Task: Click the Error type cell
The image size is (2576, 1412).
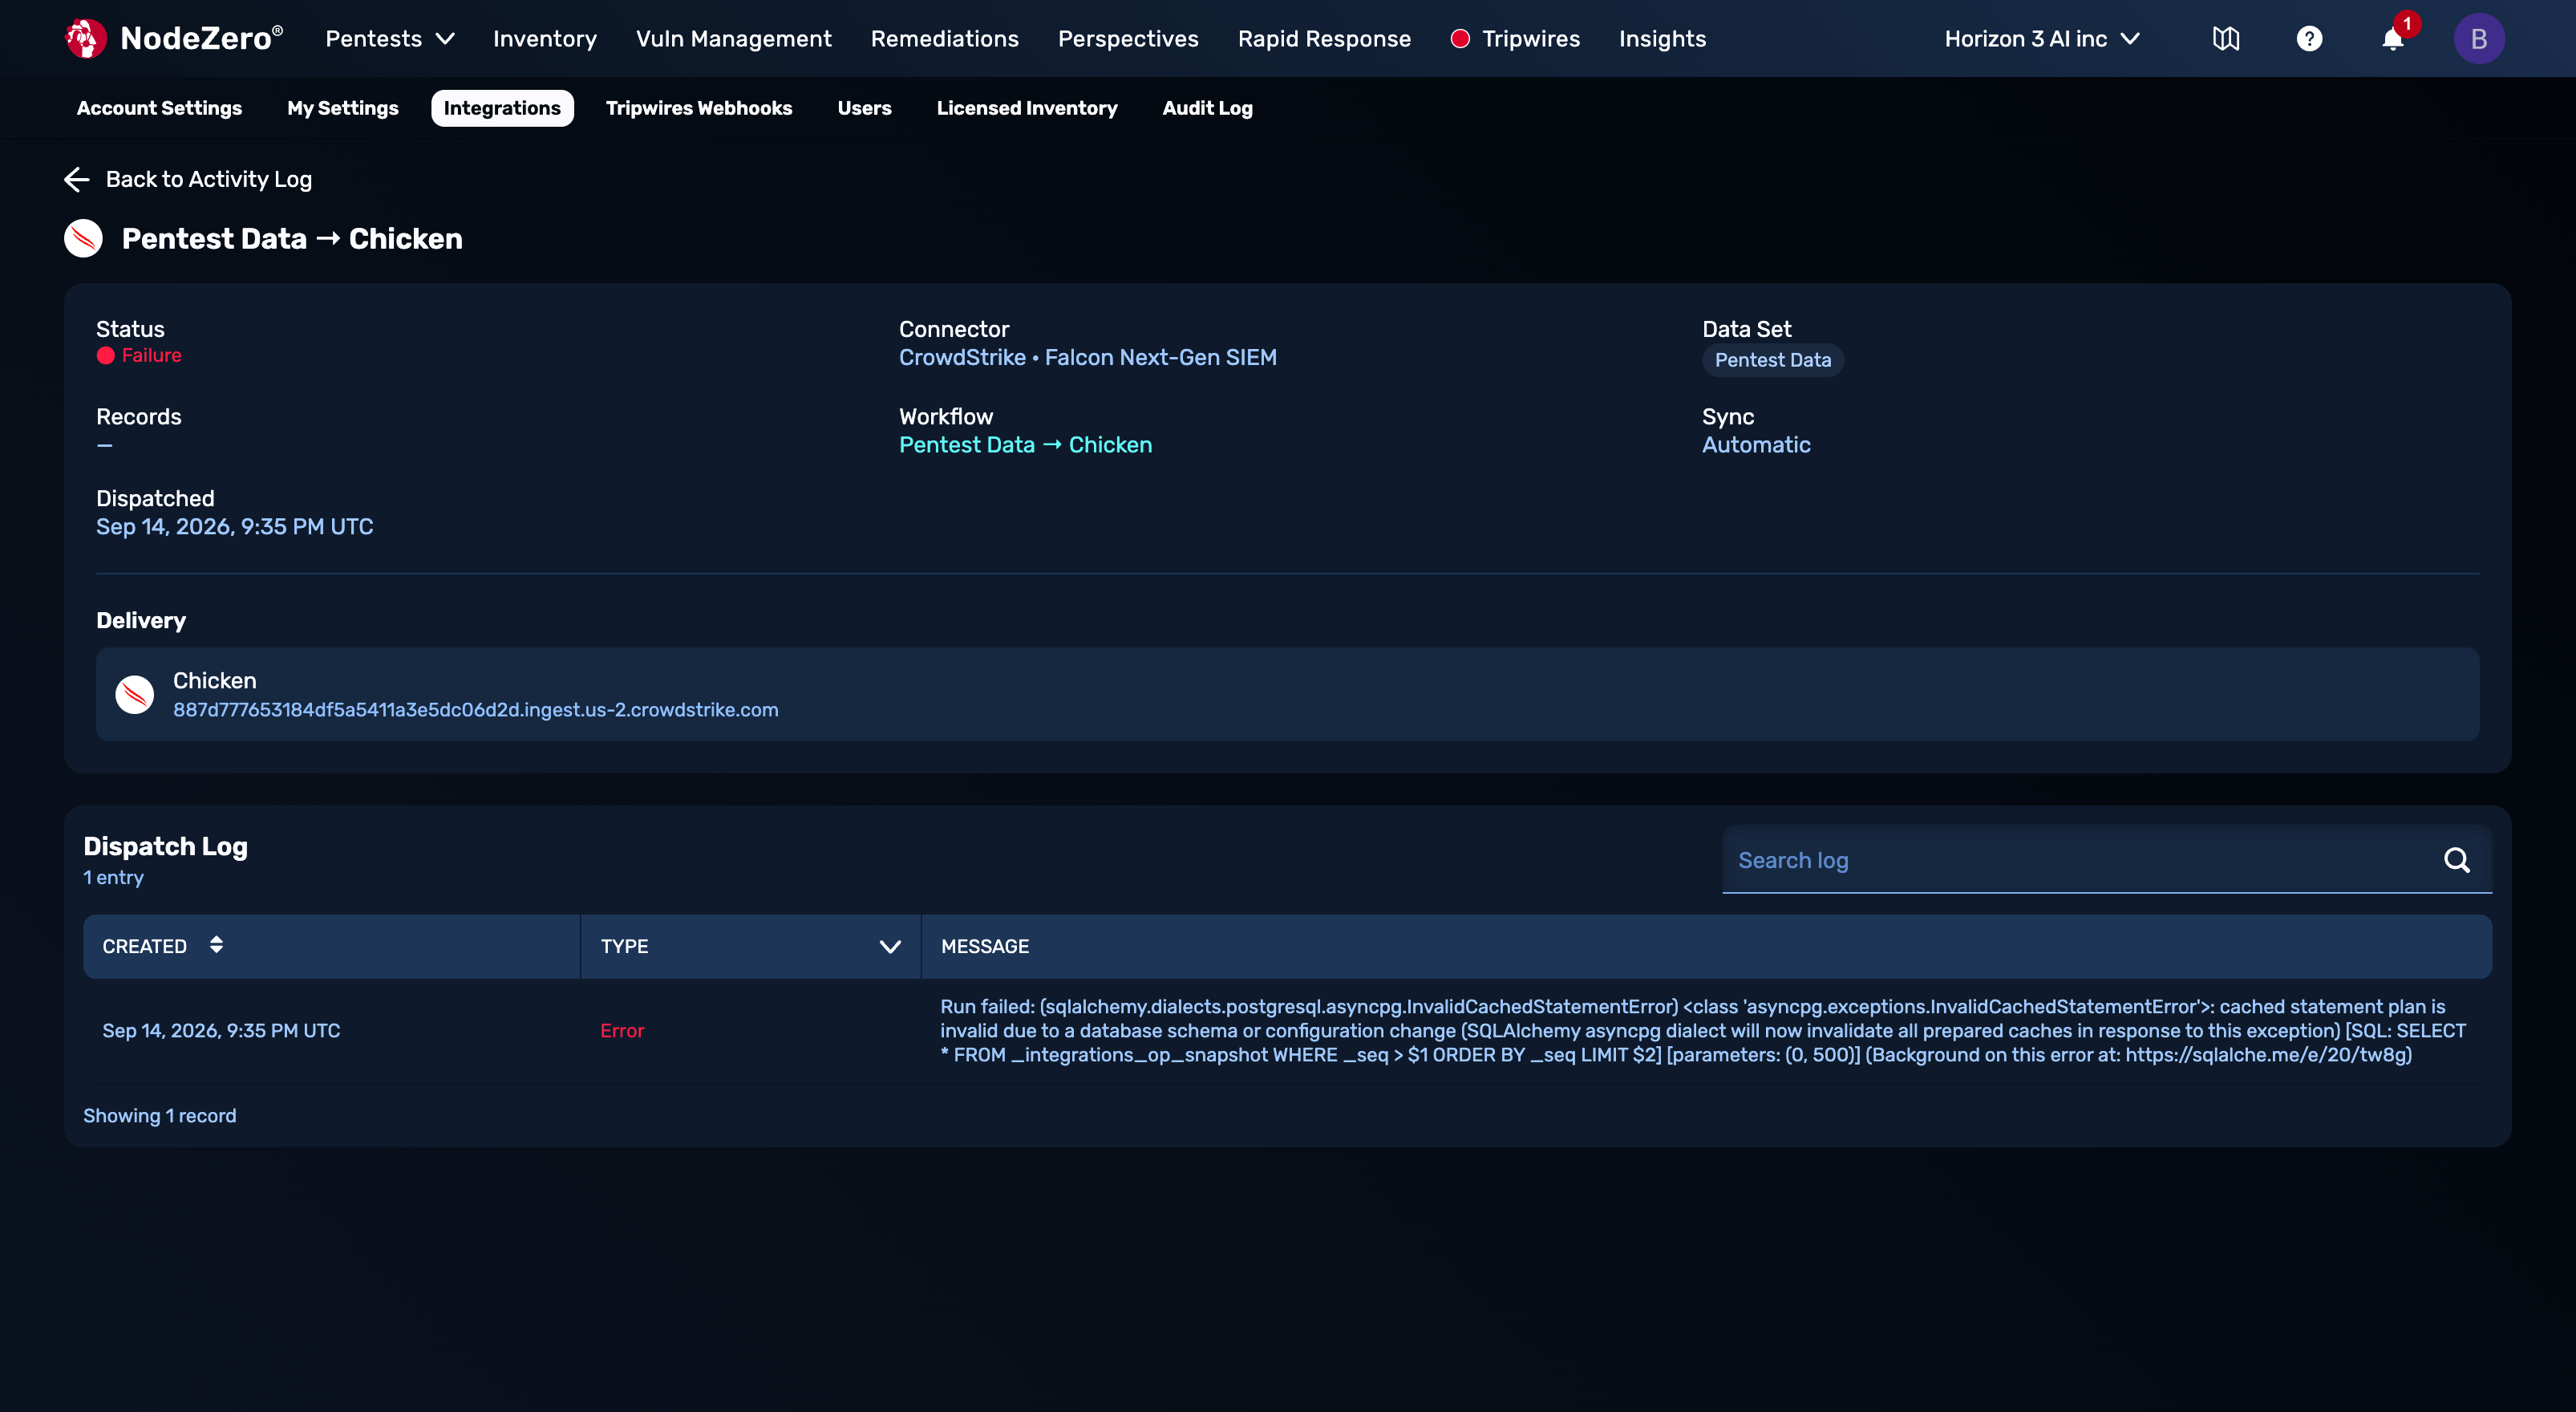Action: click(622, 1031)
